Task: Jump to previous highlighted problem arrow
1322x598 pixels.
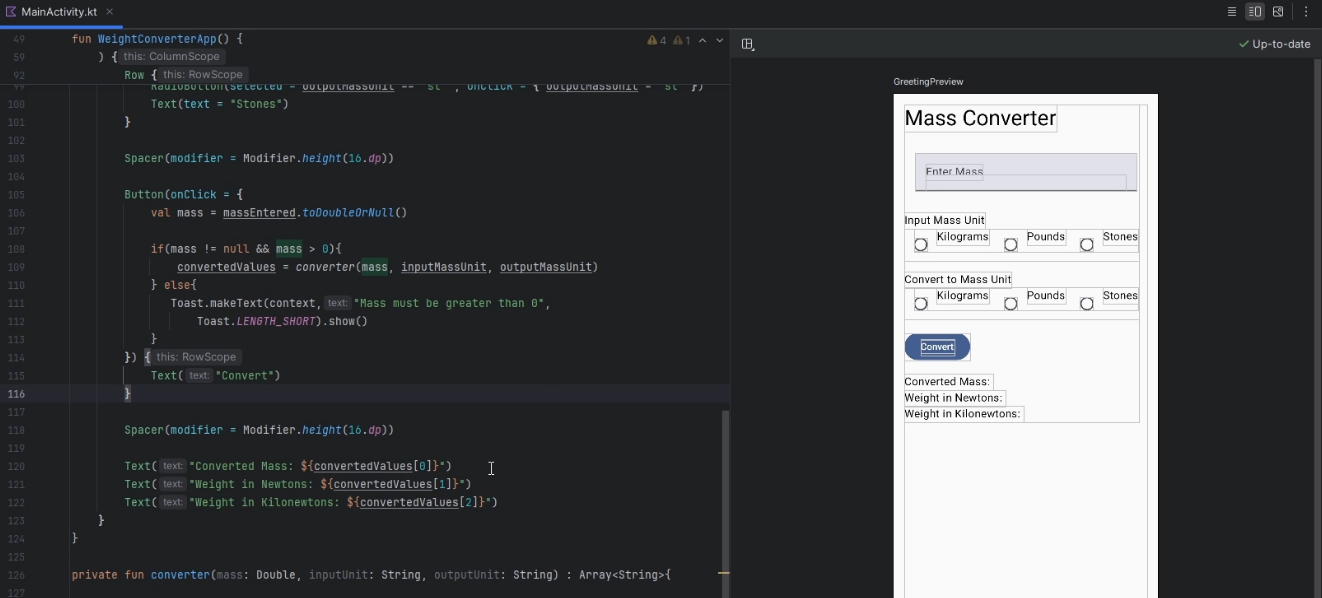Action: (702, 41)
